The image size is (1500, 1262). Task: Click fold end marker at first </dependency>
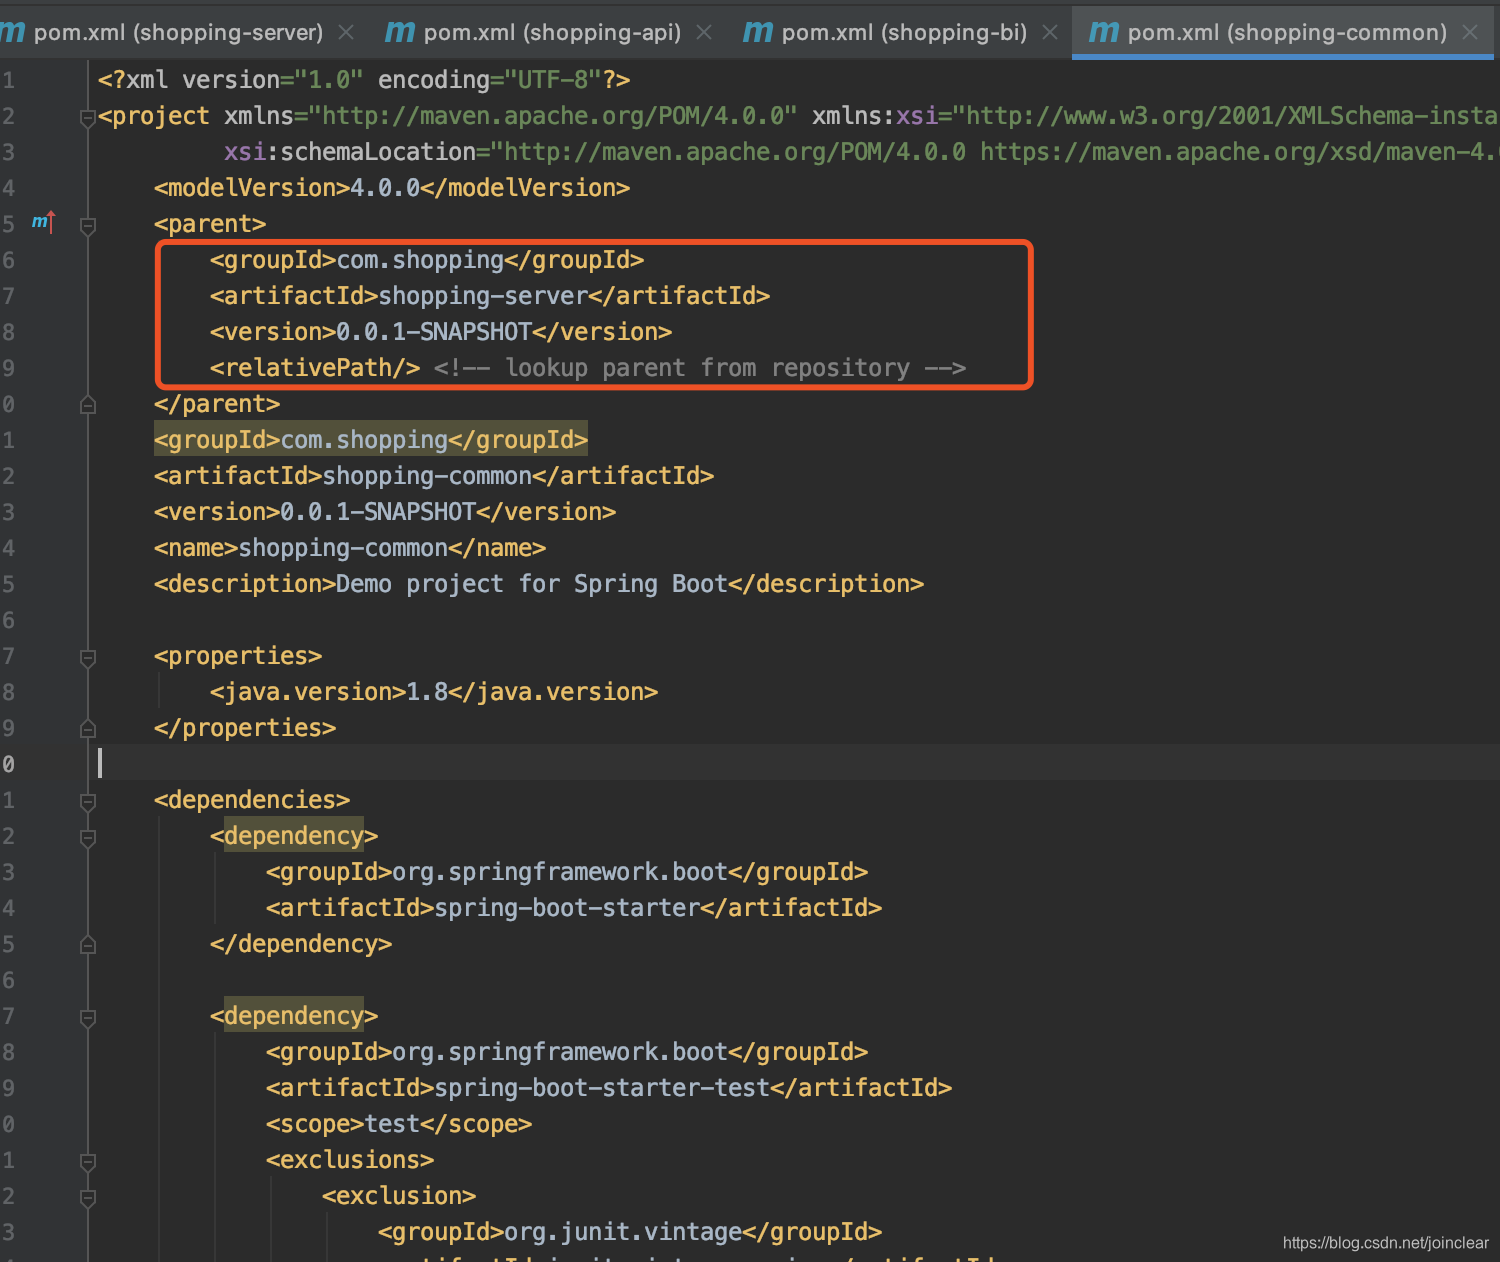pos(88,944)
